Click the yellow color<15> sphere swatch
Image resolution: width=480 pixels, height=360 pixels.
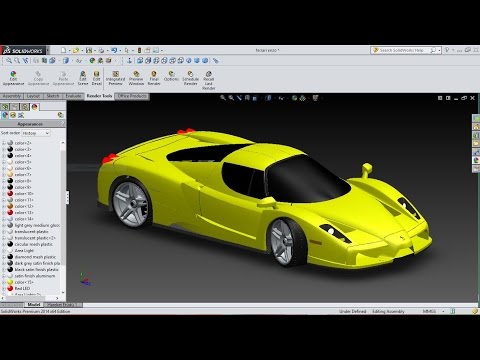[10, 282]
